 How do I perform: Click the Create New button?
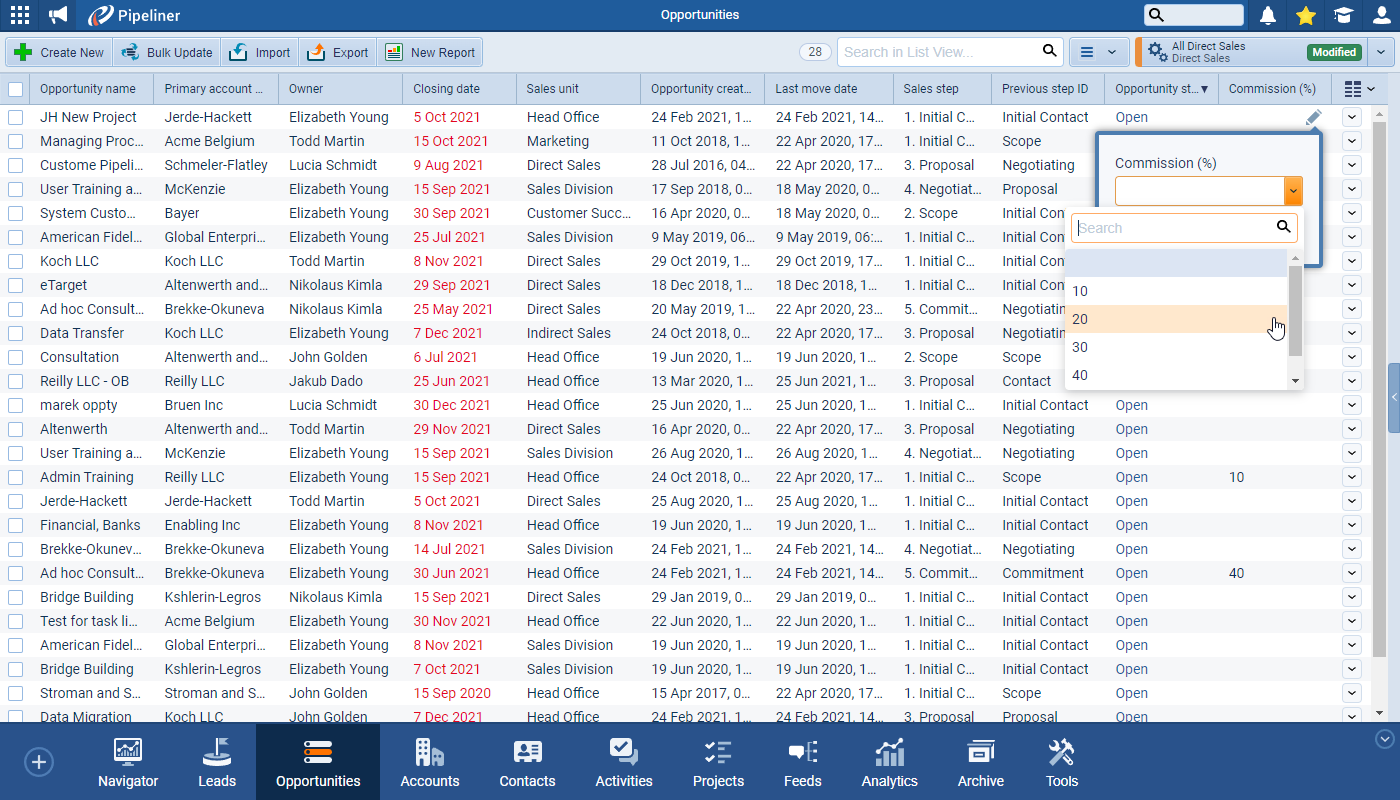coord(59,52)
